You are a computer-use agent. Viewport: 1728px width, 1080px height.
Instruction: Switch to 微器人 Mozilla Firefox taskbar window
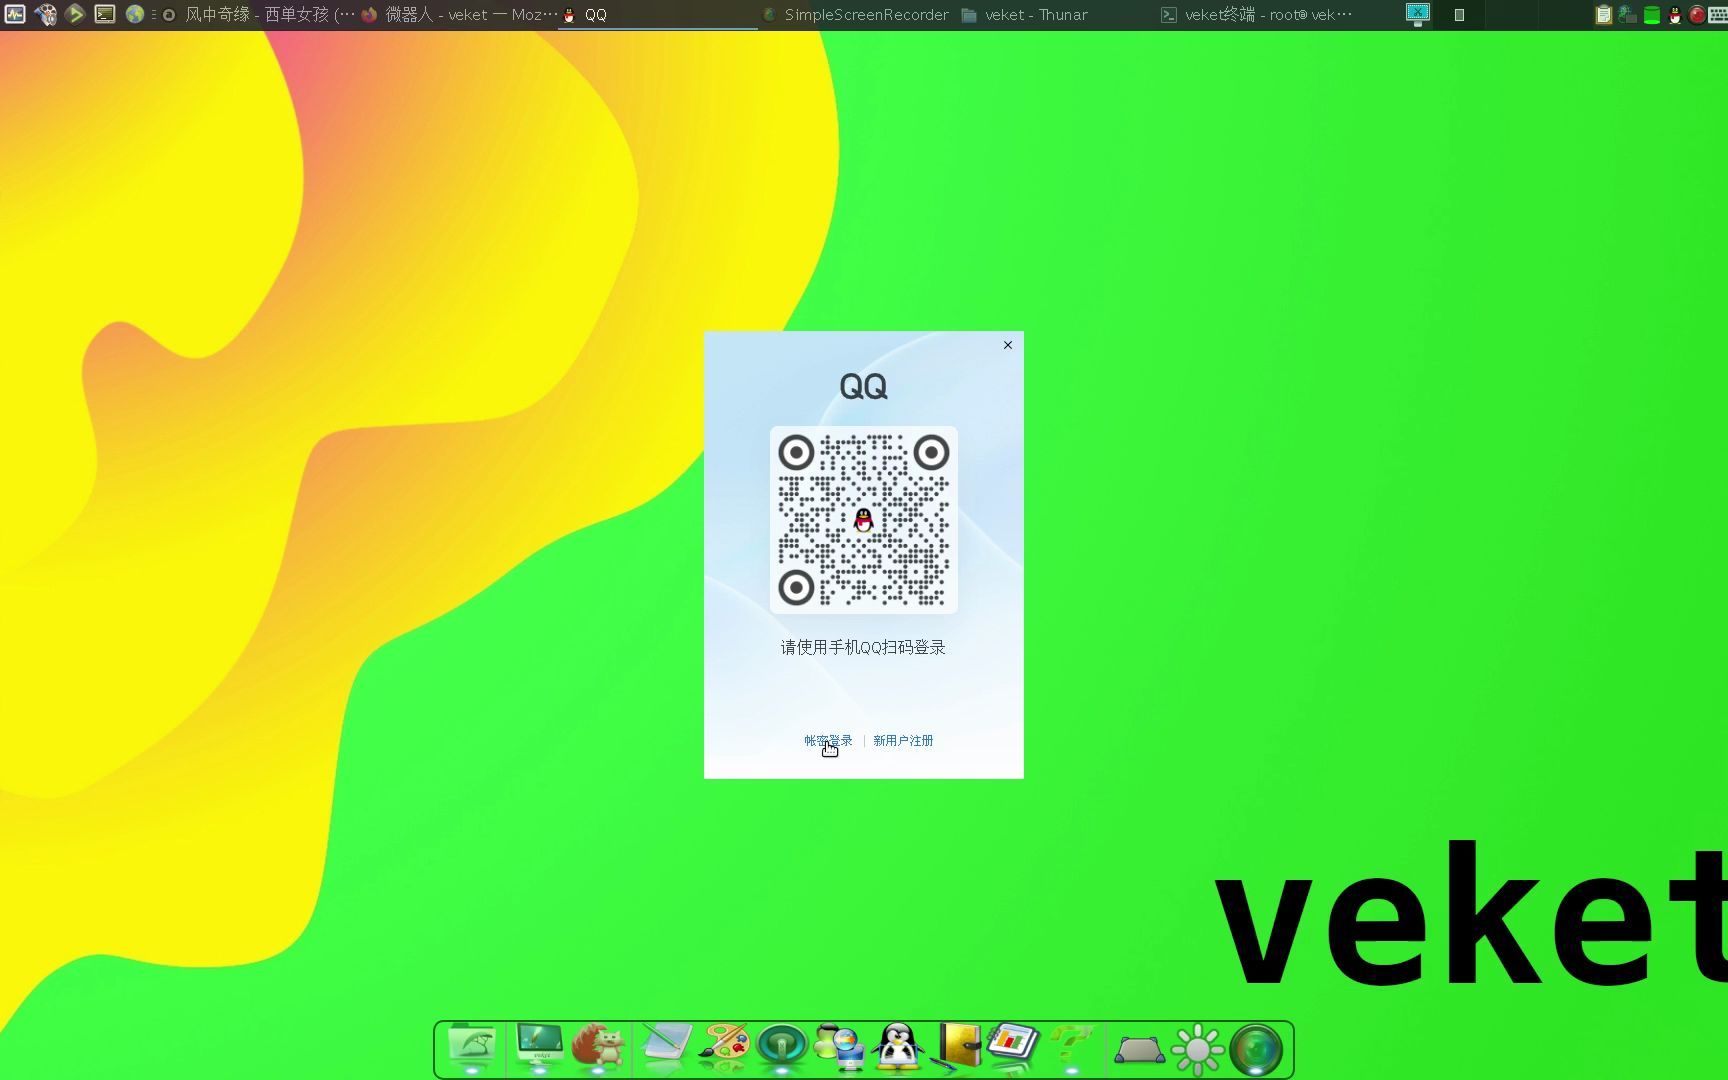(459, 15)
